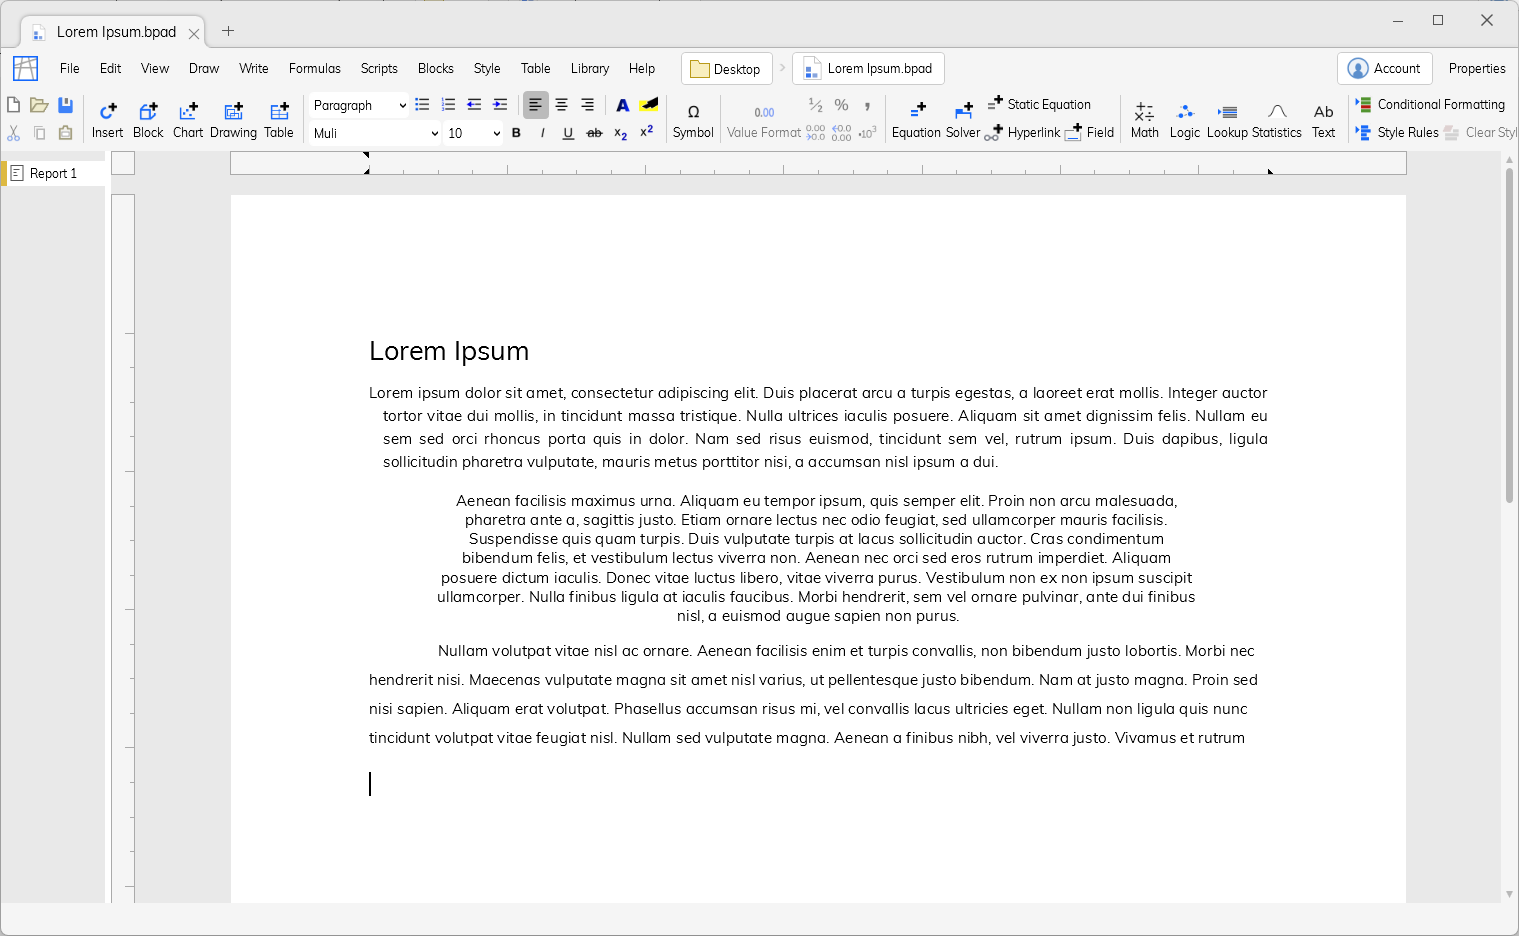
Task: Change the font color (blue A)
Action: tap(623, 105)
